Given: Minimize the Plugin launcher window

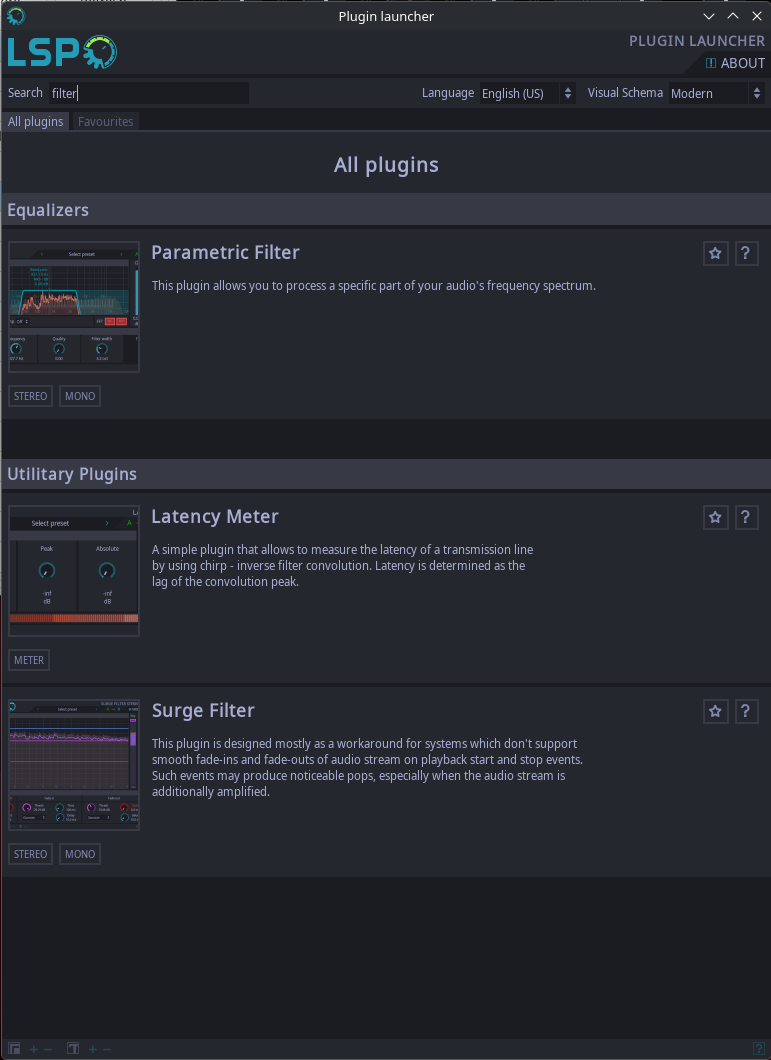Looking at the screenshot, I should pos(709,16).
